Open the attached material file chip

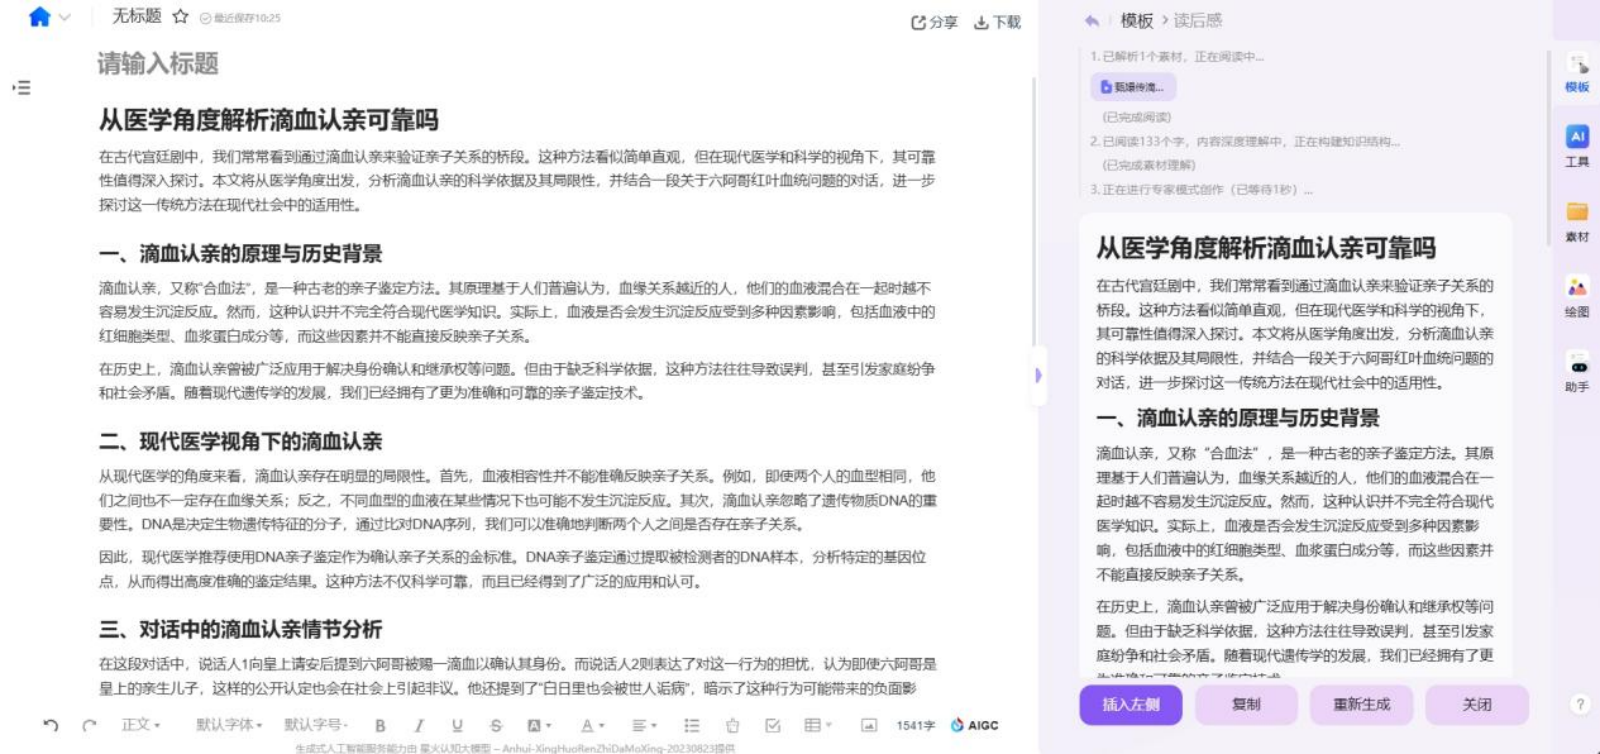click(x=1133, y=87)
